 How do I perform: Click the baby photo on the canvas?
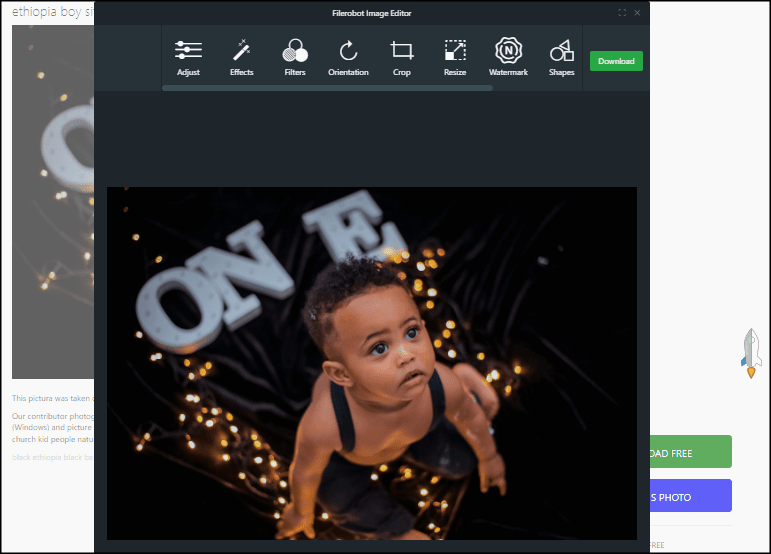click(371, 362)
